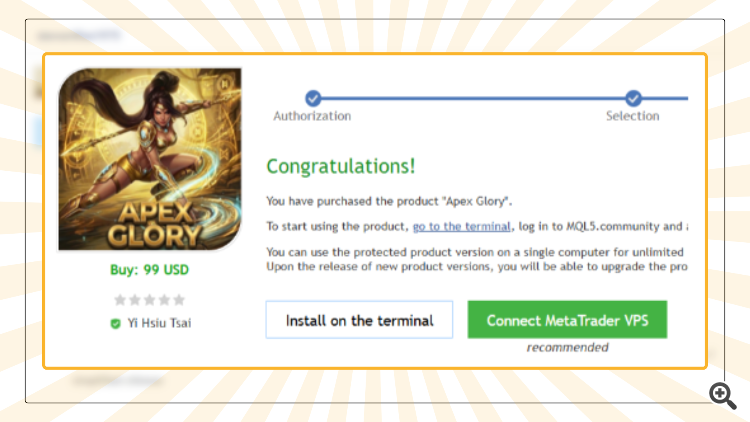Image resolution: width=750 pixels, height=422 pixels.
Task: Click the Buy: 99 USD price label
Action: 150,270
